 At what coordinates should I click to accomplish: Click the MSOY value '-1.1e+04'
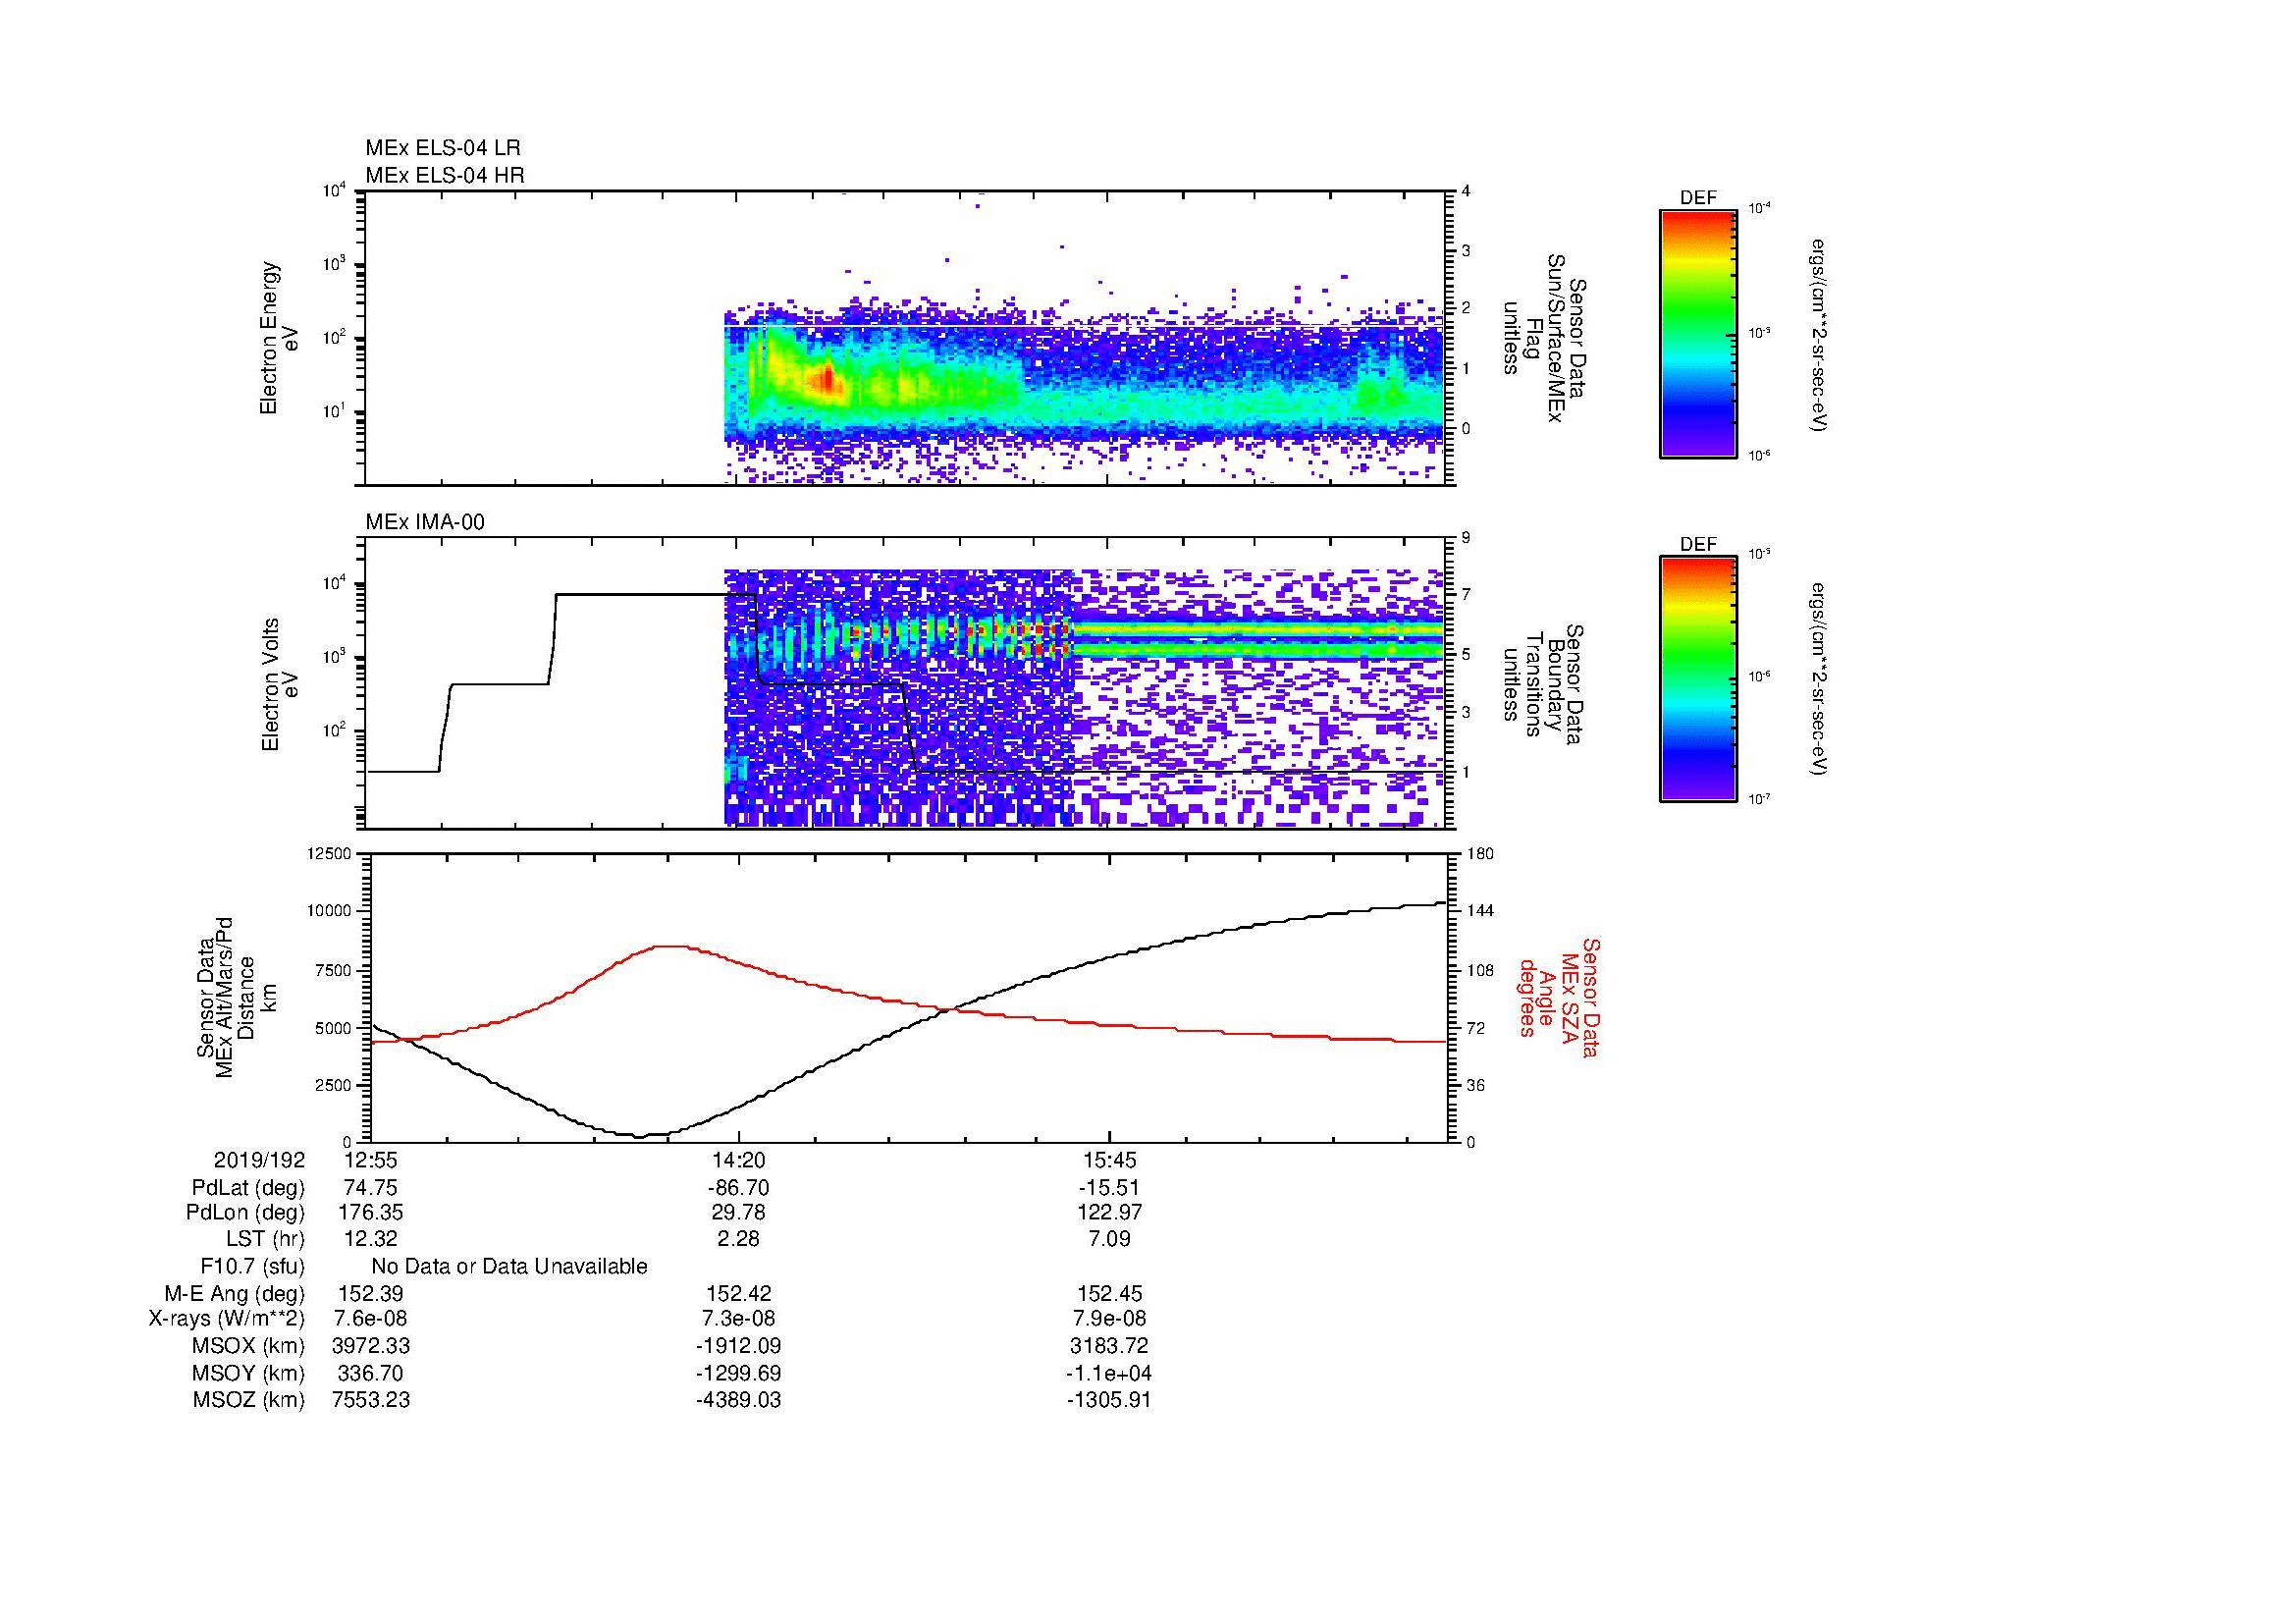pos(1109,1373)
